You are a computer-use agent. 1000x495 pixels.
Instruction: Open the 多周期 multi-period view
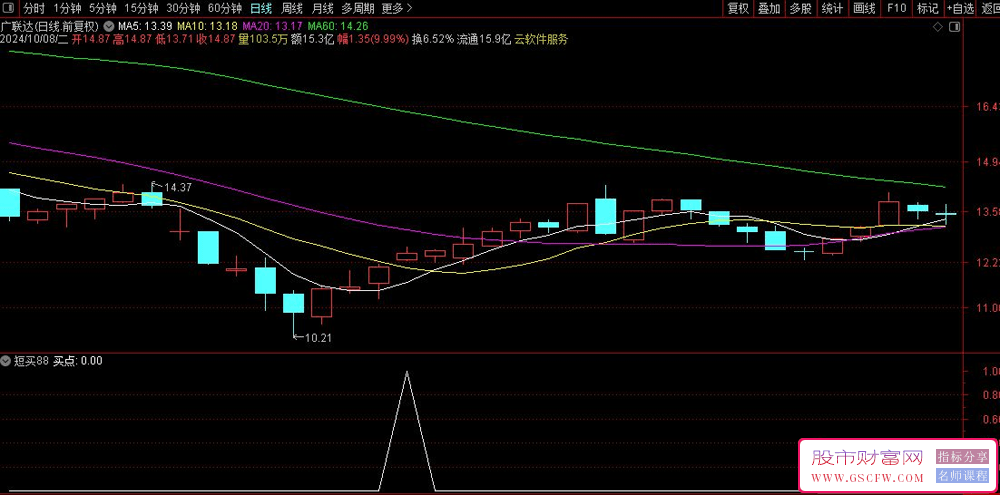(358, 8)
